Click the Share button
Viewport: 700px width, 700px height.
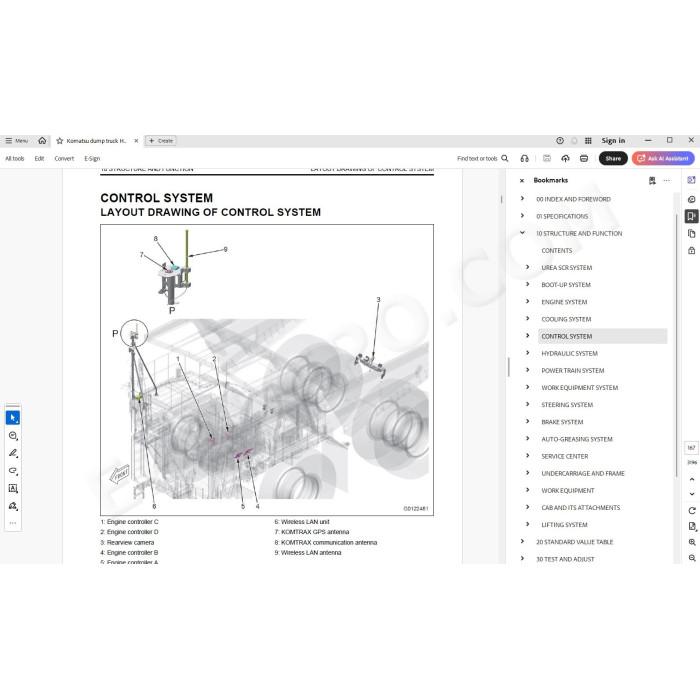coord(613,158)
